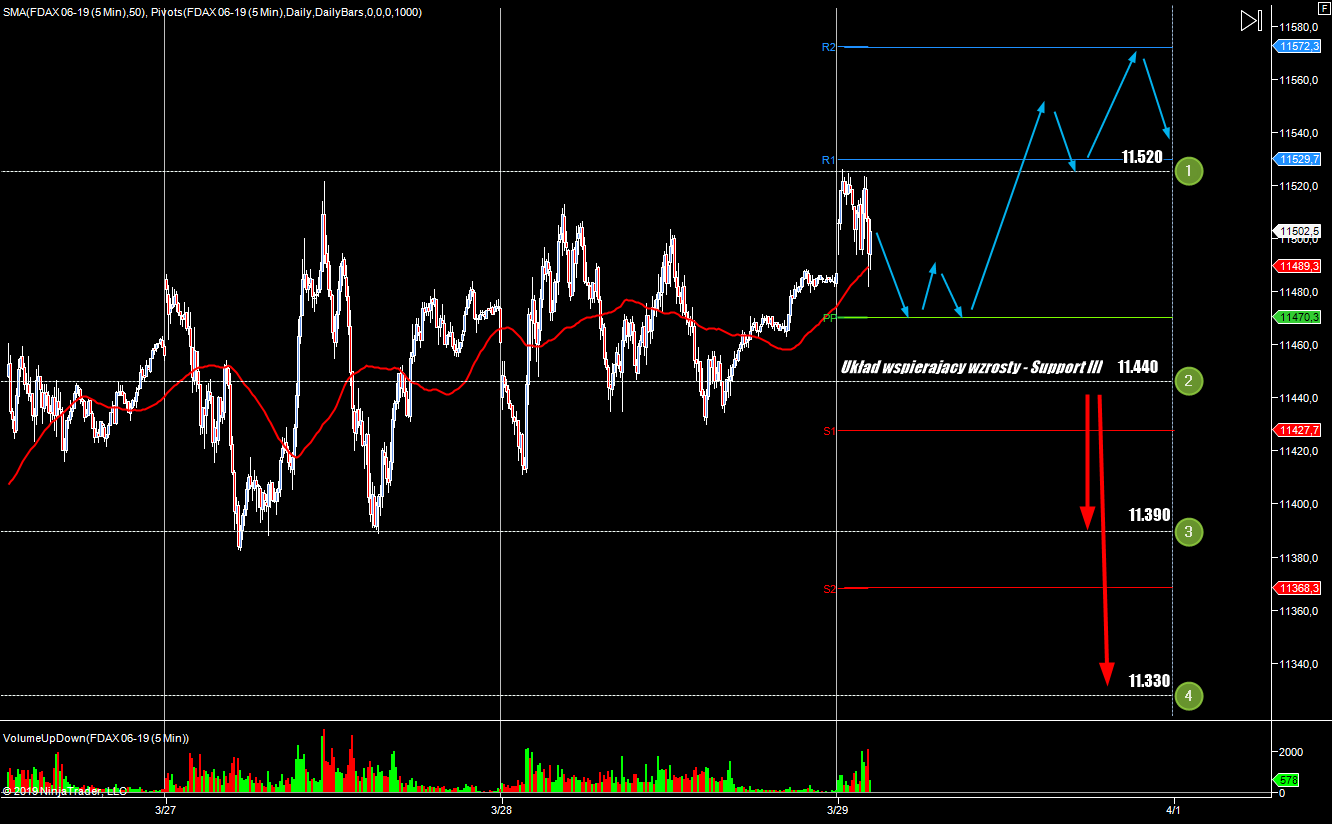The image size is (1332, 824).
Task: Select green circle marker number 2
Action: [1188, 380]
